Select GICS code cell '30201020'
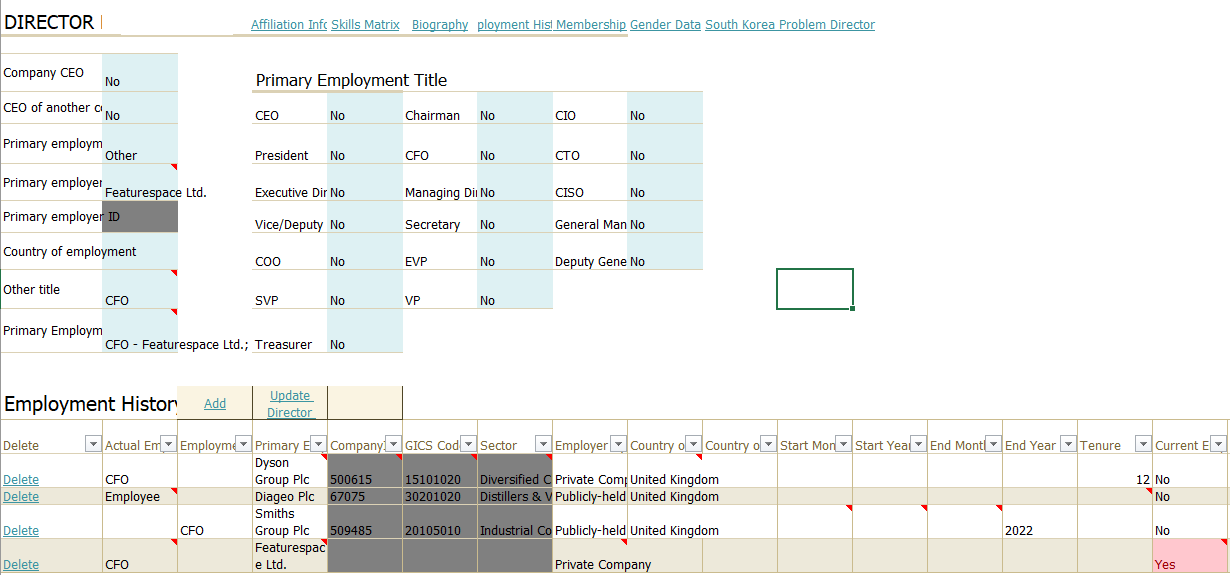The image size is (1230, 575). pyautogui.click(x=440, y=496)
